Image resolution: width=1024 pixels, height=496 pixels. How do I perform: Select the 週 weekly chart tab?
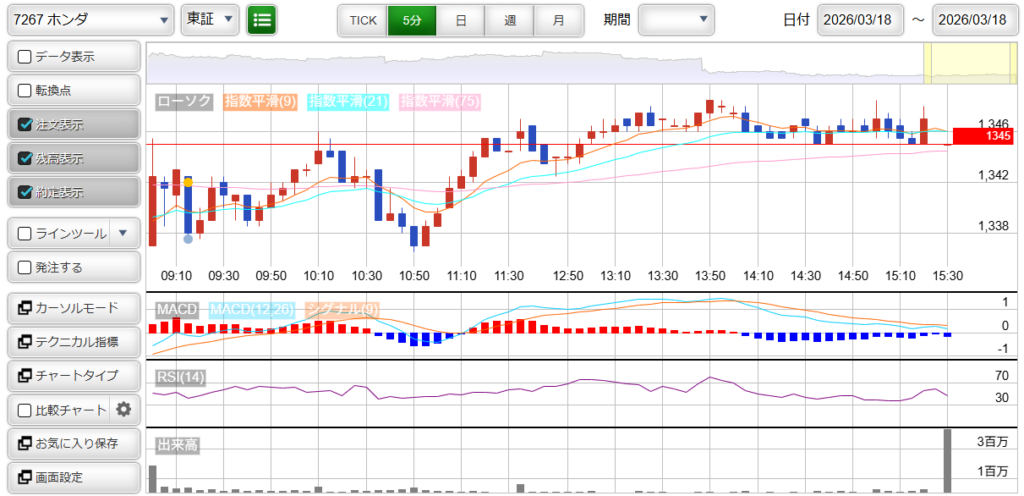coord(510,20)
